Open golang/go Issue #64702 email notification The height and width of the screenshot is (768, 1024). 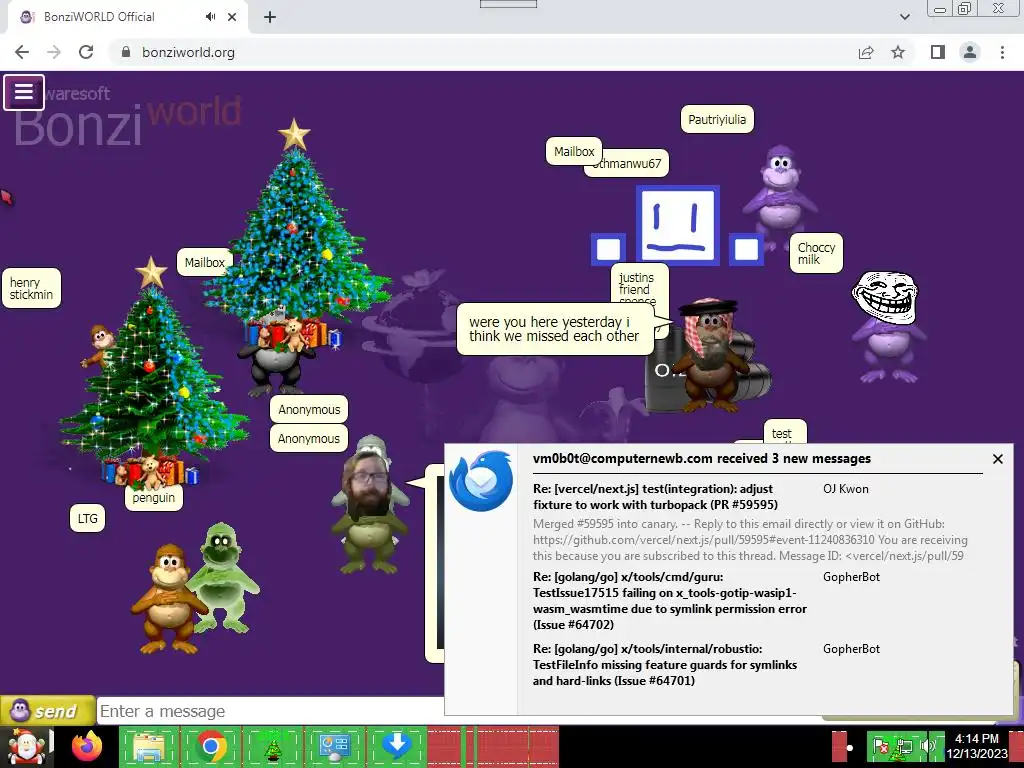click(670, 601)
